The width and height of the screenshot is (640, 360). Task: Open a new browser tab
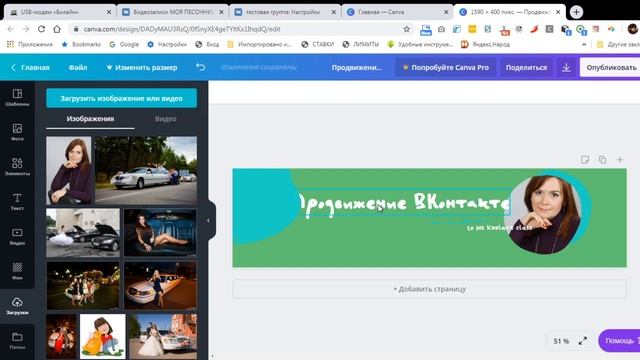point(576,12)
